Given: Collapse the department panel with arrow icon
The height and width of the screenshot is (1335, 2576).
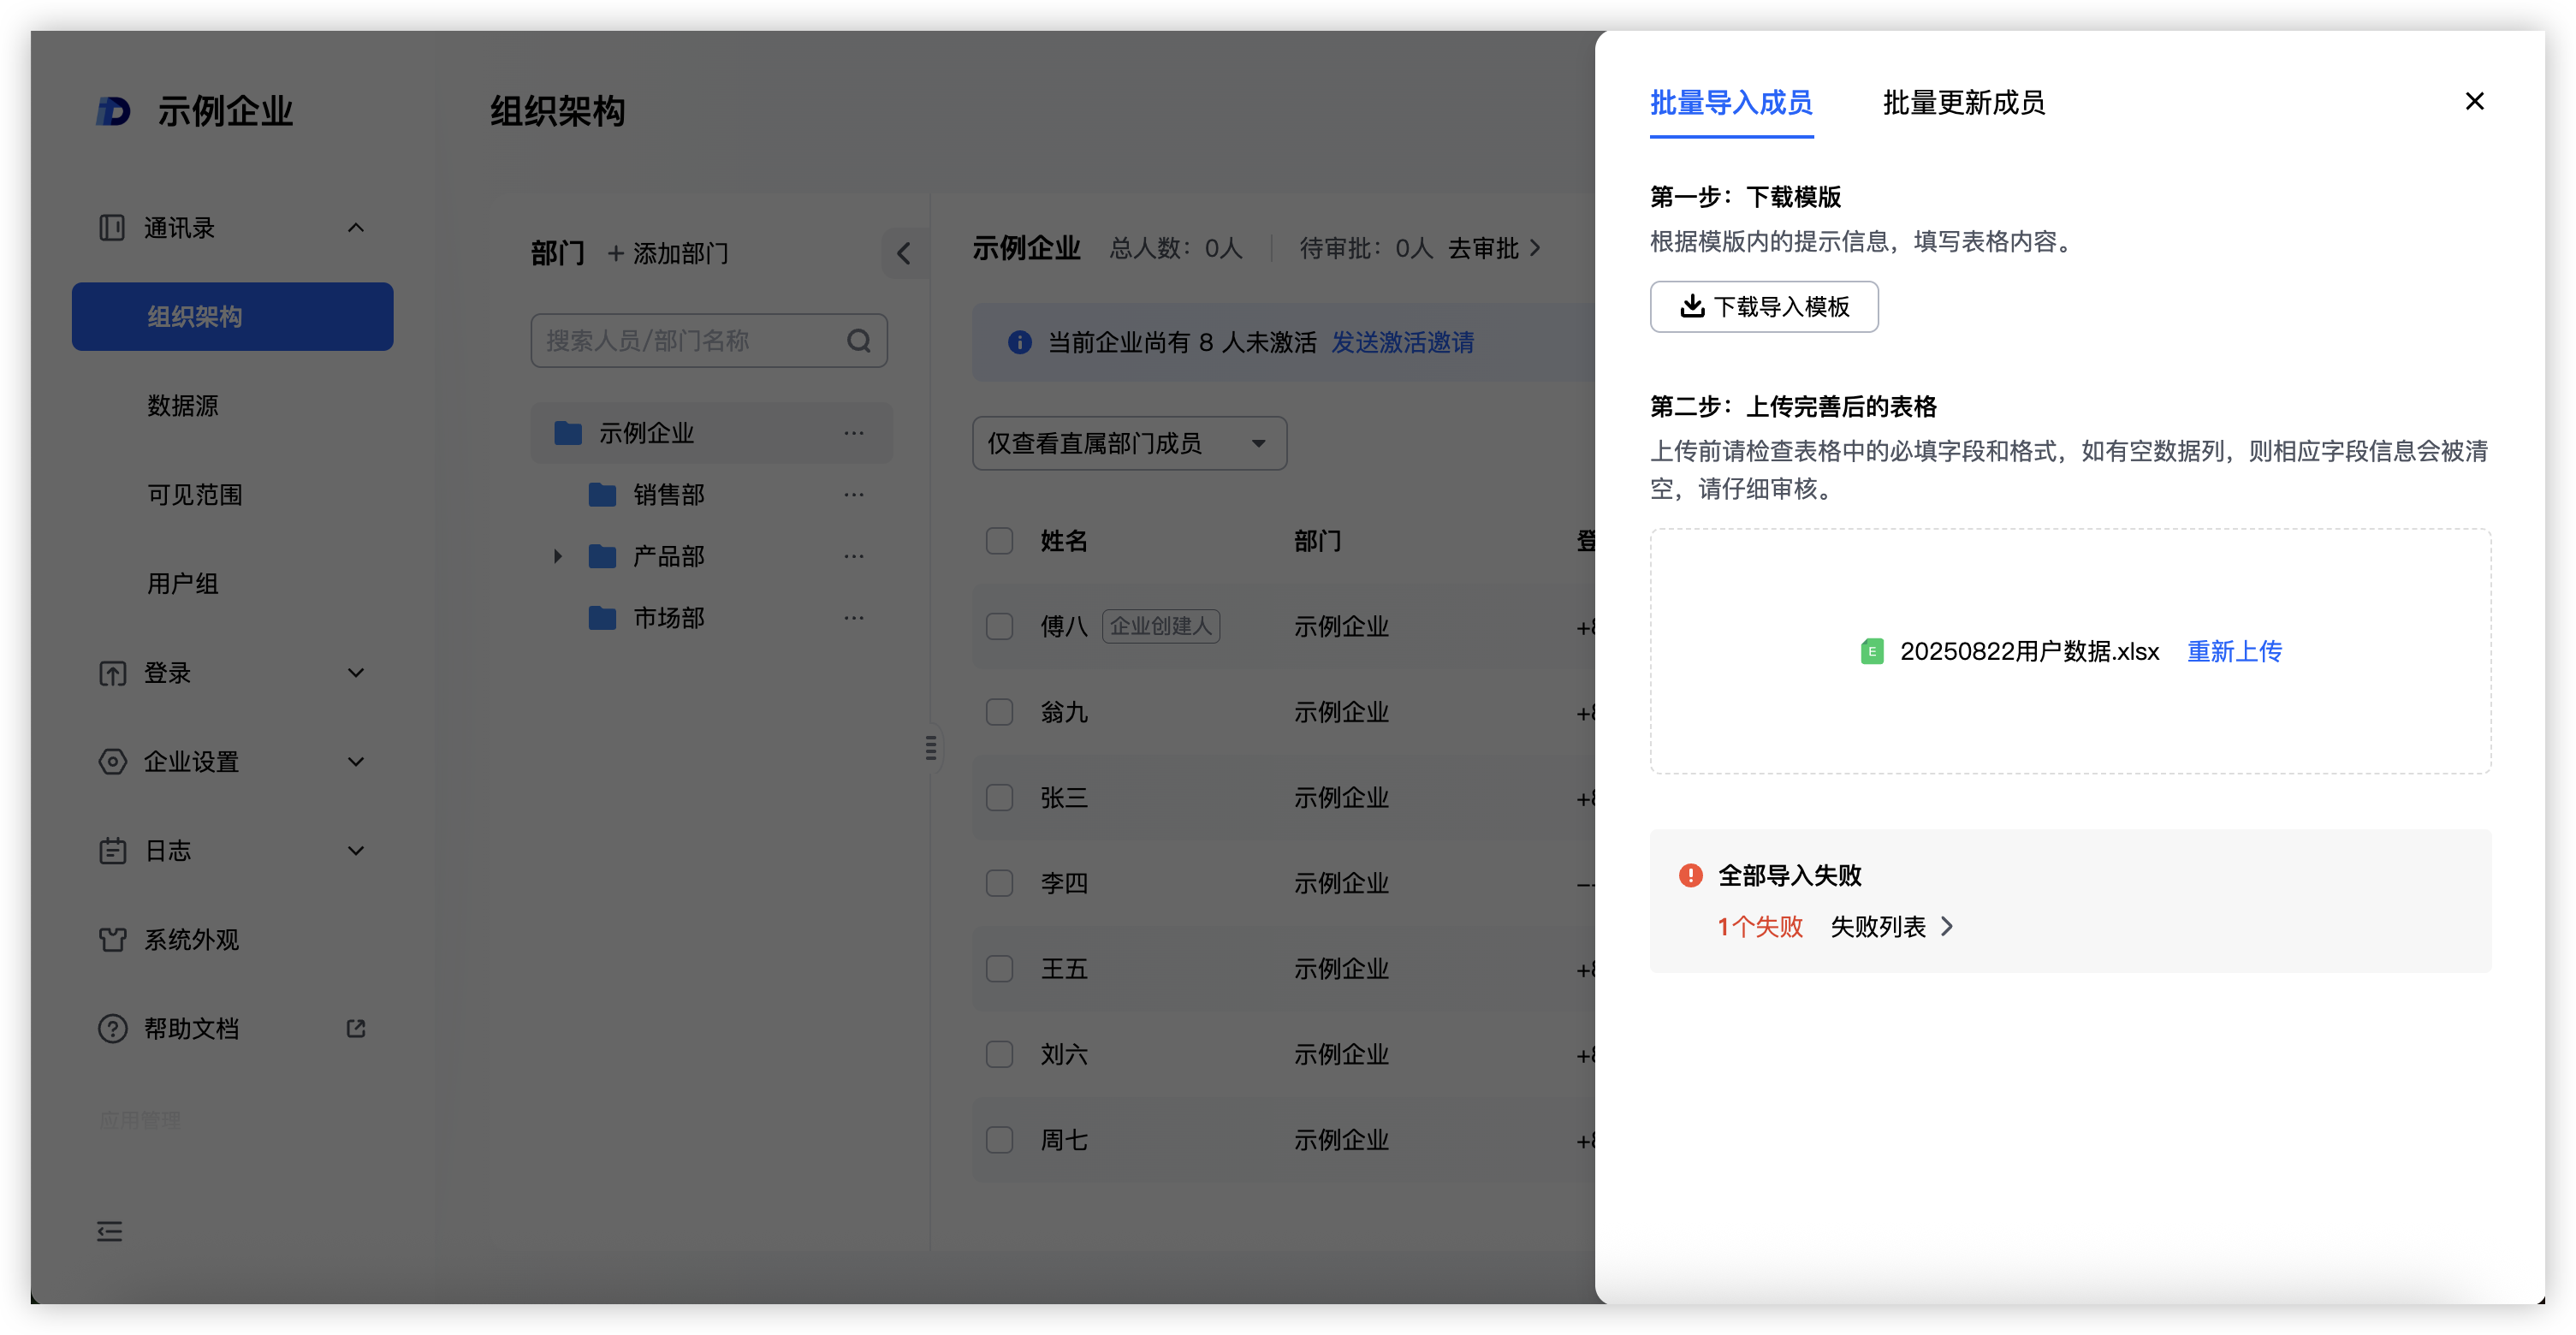Looking at the screenshot, I should coord(903,253).
